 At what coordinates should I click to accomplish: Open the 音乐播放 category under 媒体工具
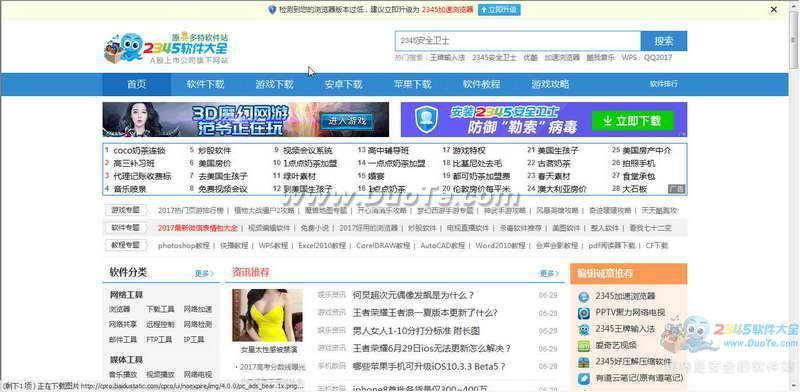click(123, 374)
